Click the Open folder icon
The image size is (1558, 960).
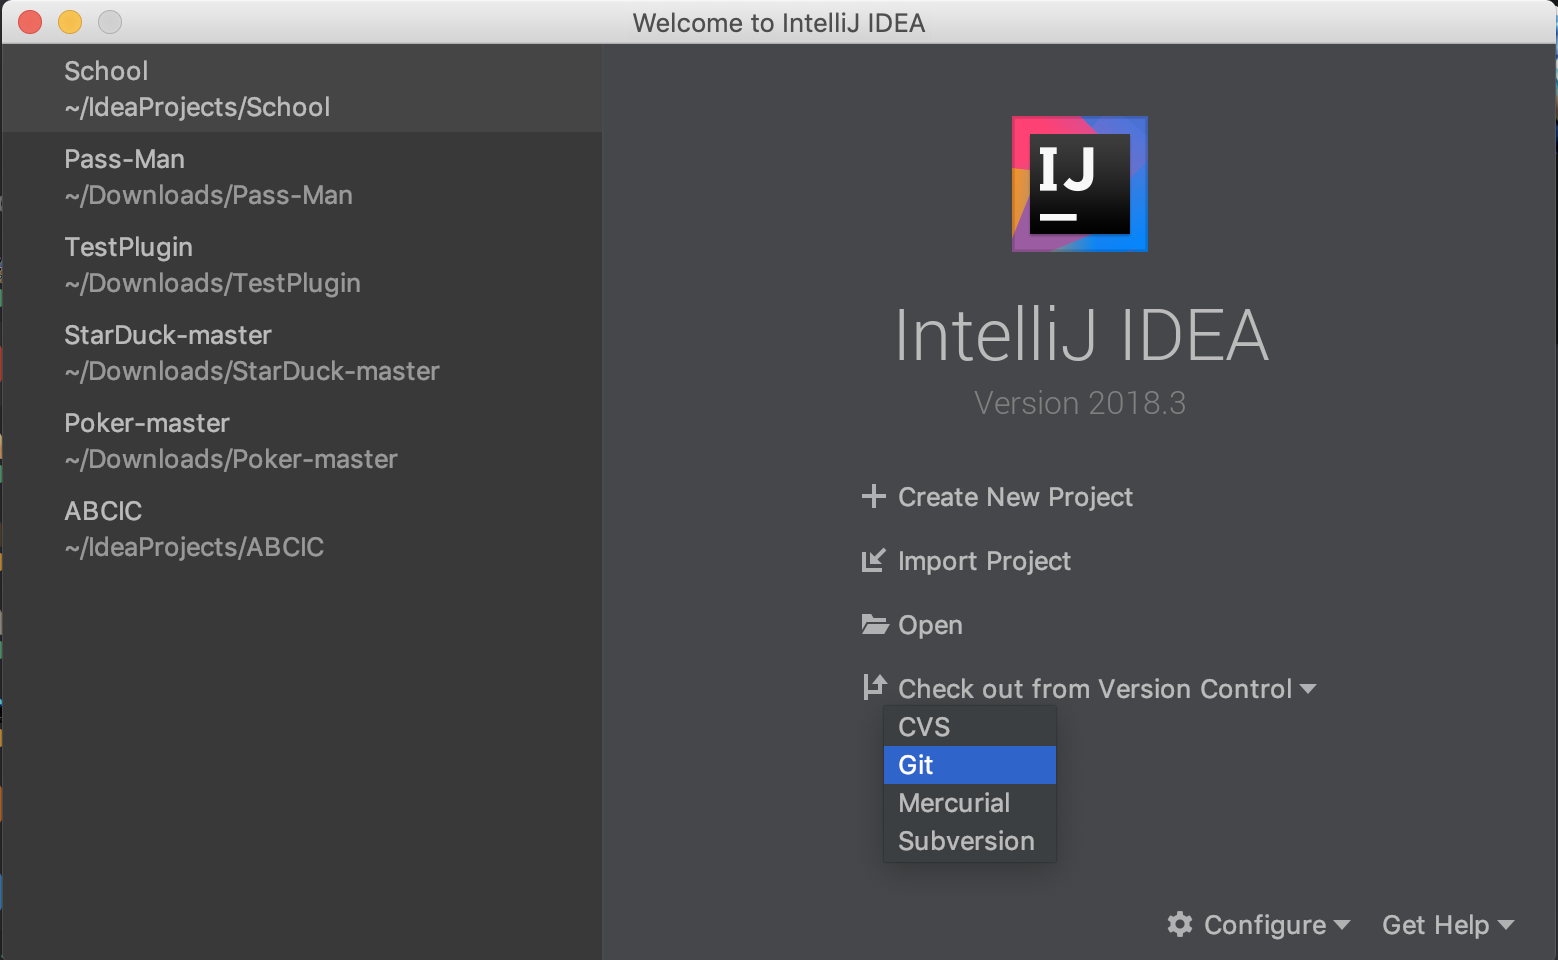(x=875, y=625)
